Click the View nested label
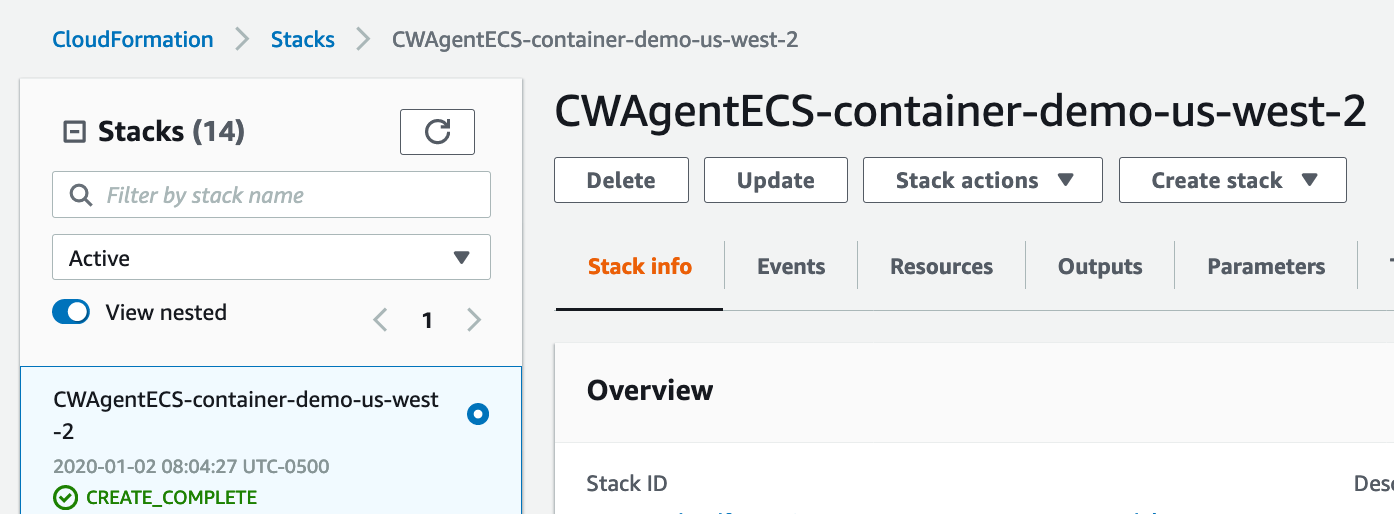The image size is (1394, 514). click(x=166, y=312)
